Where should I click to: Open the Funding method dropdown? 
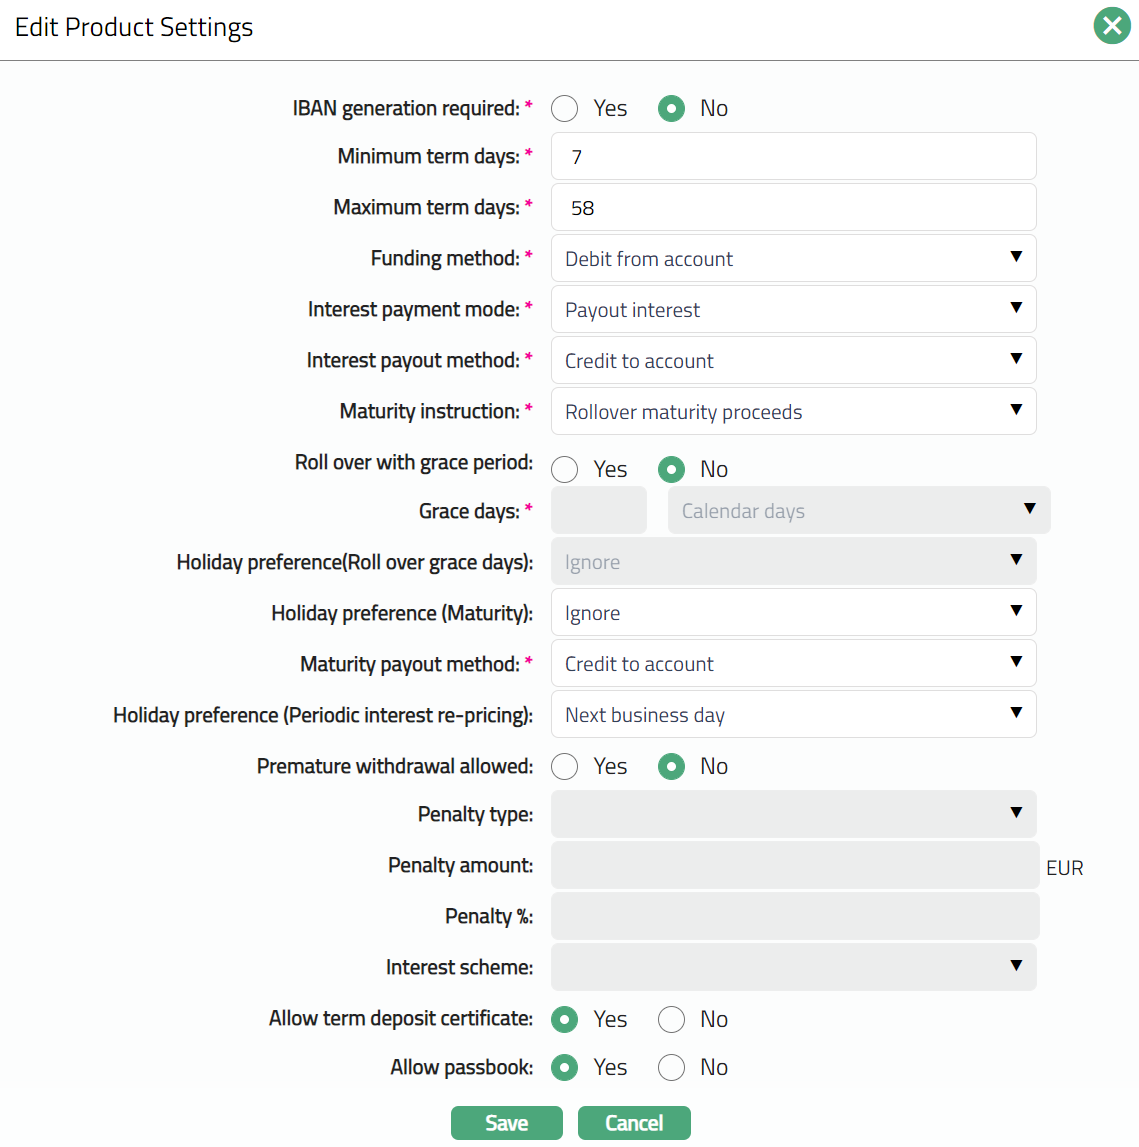793,259
